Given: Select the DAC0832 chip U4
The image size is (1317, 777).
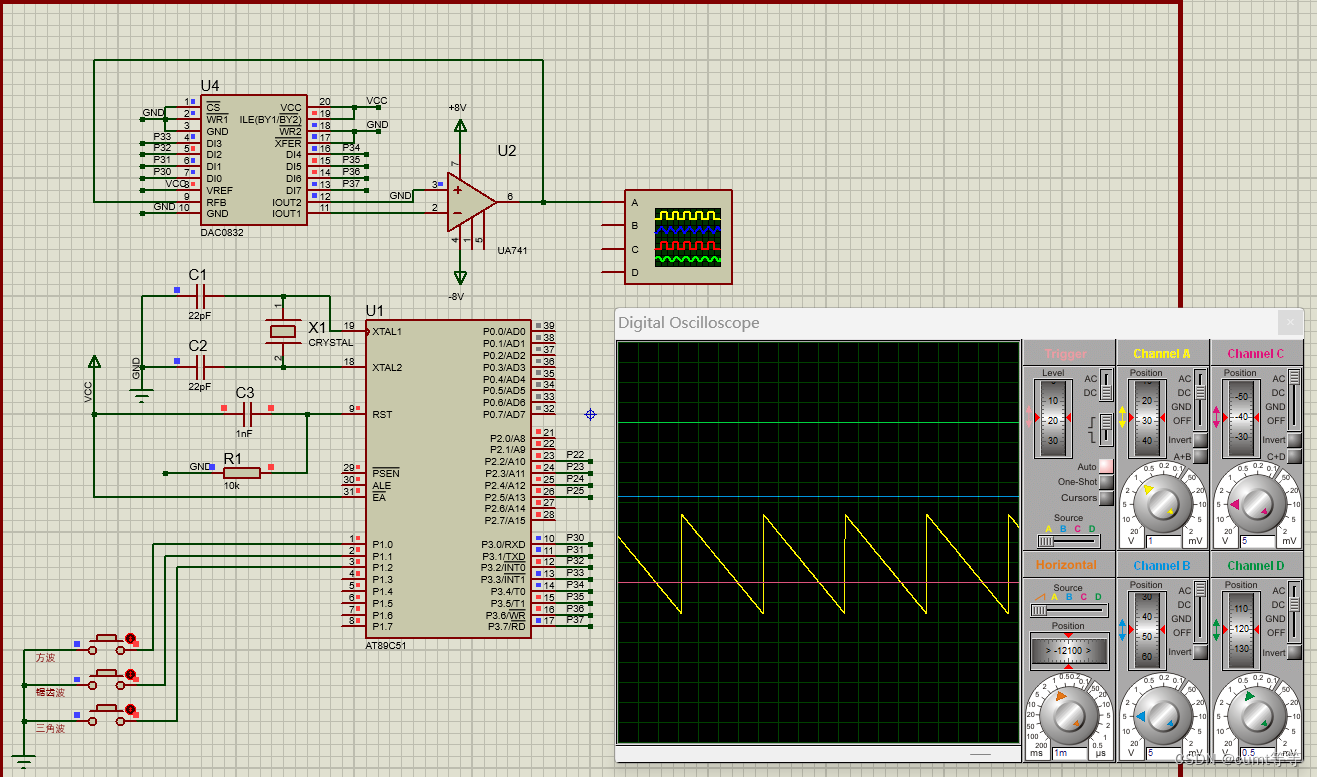Looking at the screenshot, I should 253,159.
